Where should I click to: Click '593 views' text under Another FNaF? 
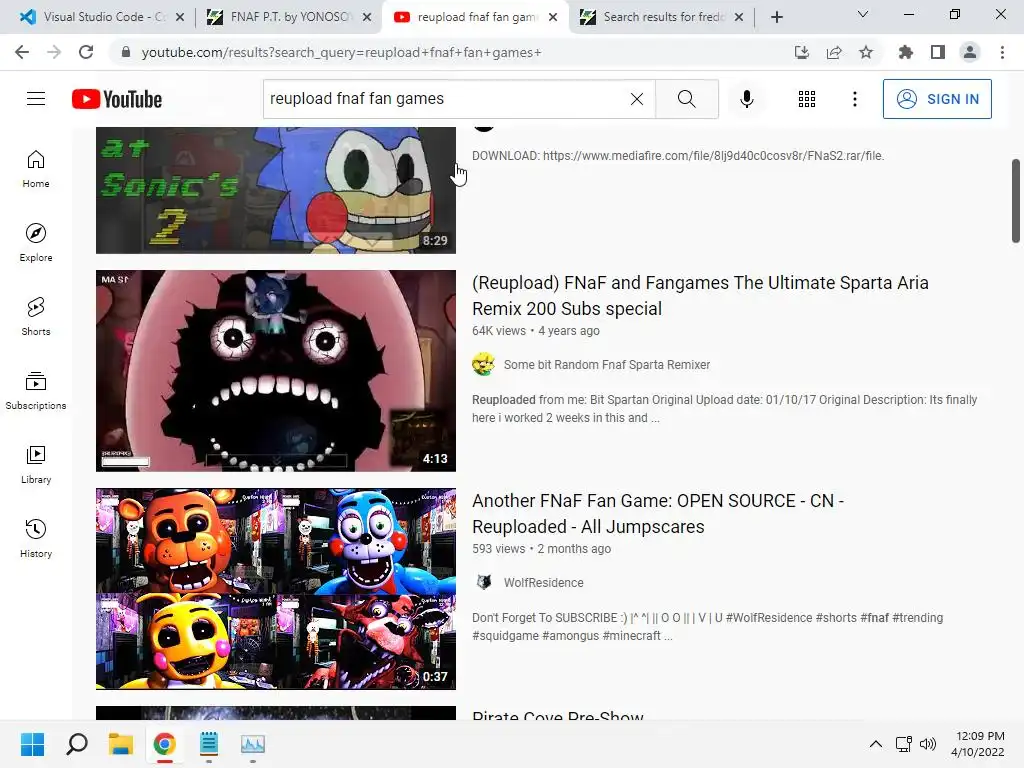[x=498, y=549]
